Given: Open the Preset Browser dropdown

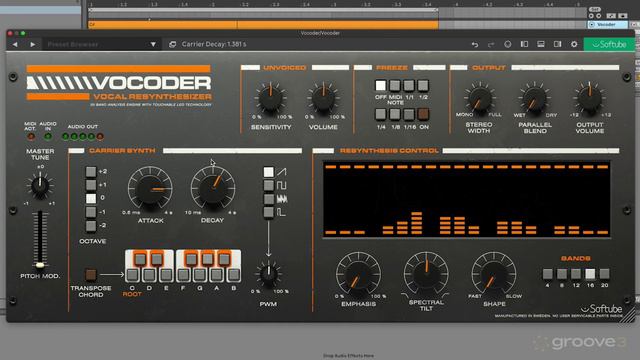Looking at the screenshot, I should 153,44.
